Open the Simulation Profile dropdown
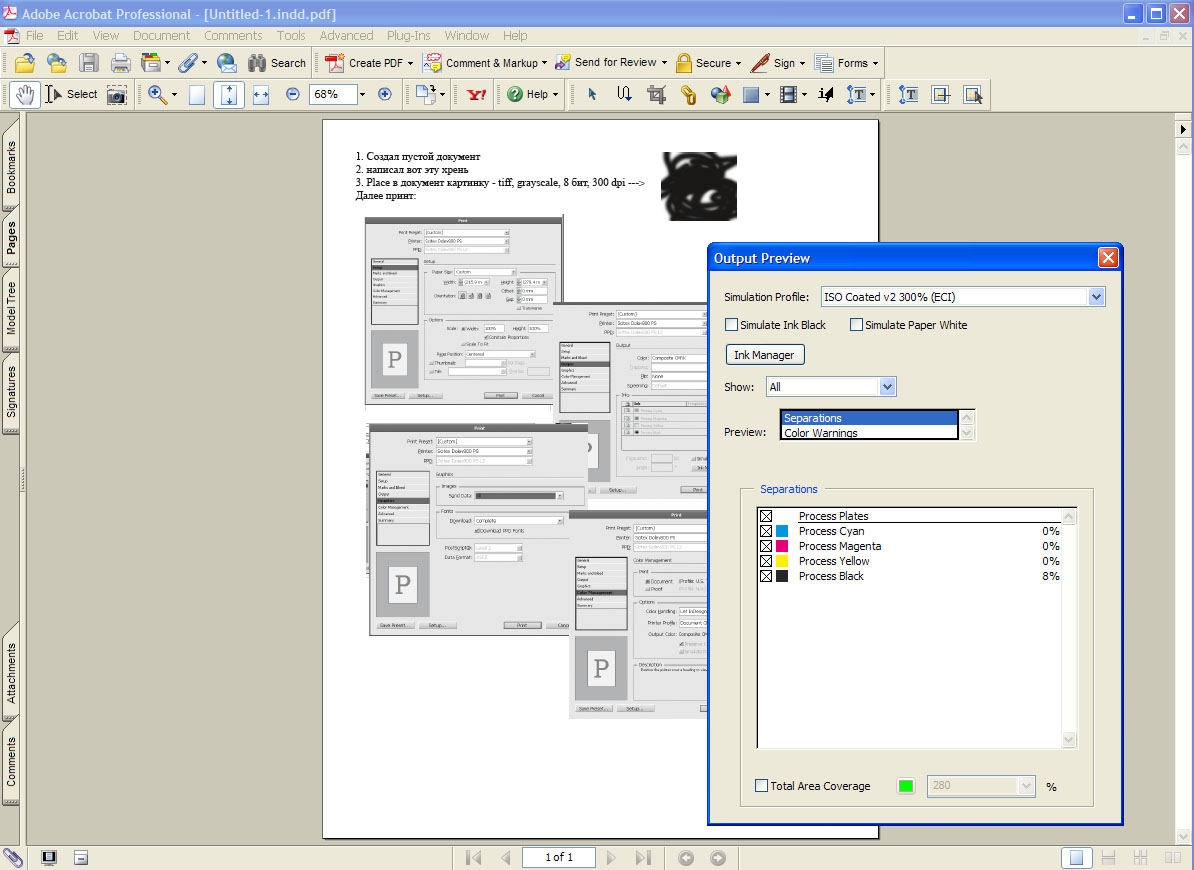1194x870 pixels. tap(1096, 297)
